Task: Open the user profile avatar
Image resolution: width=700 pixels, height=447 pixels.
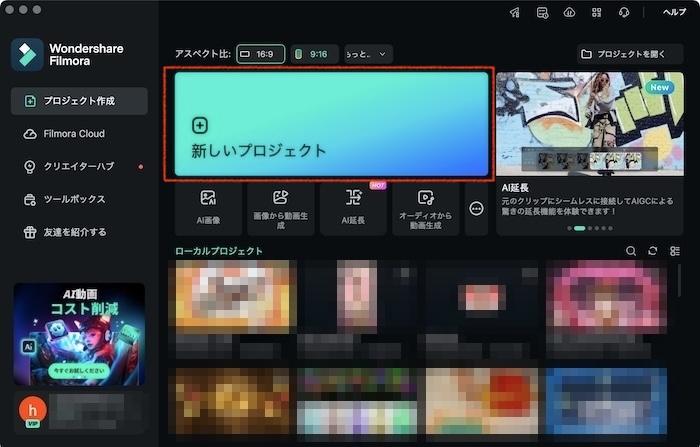Action: coord(33,410)
